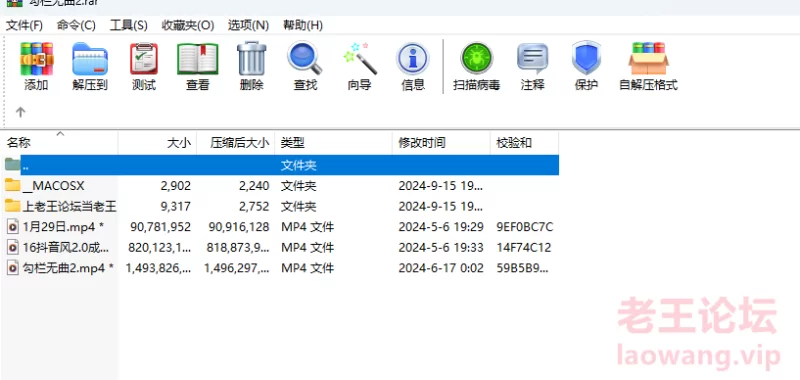The height and width of the screenshot is (380, 800).
Task: Click packed size value 2,240
Action: (254, 186)
